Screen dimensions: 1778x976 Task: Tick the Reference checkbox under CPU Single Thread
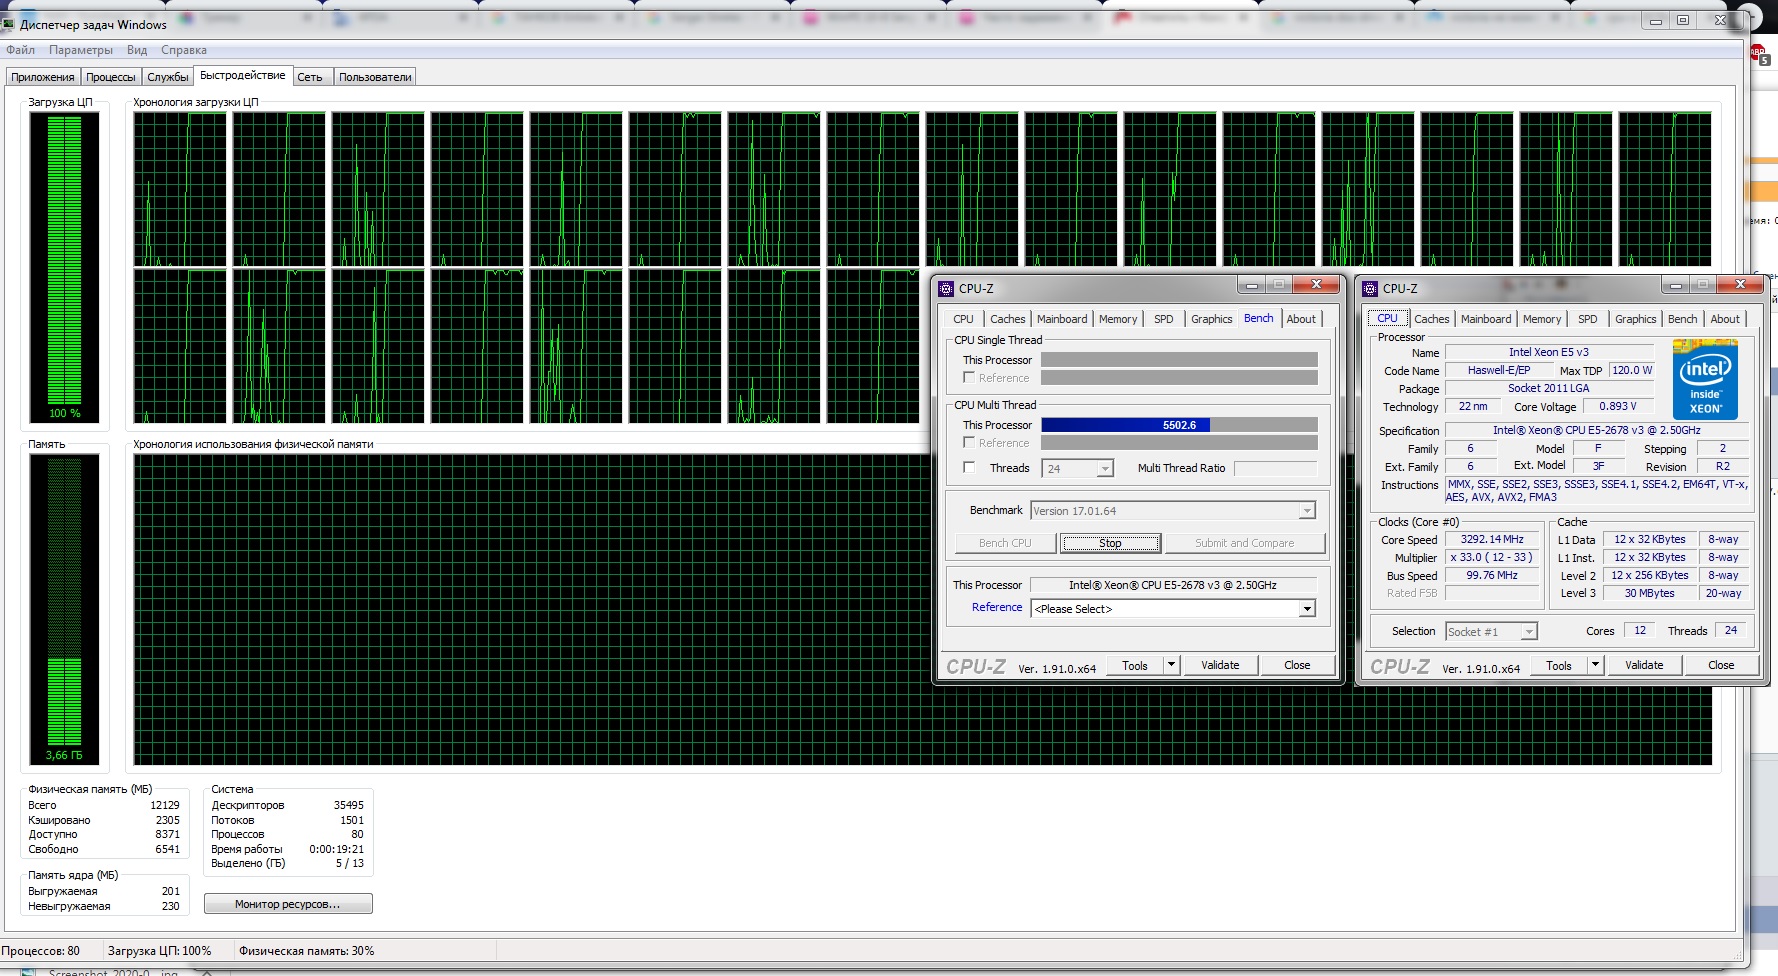coord(969,377)
